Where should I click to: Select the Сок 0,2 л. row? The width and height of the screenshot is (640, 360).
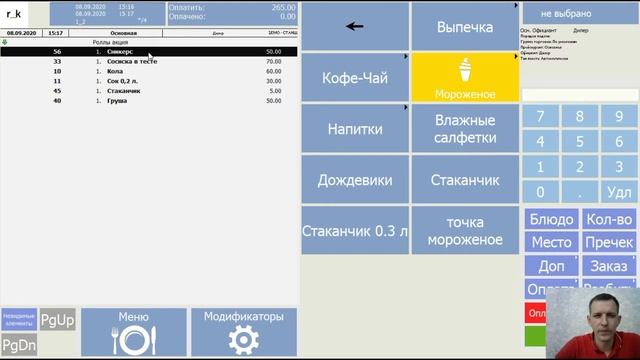point(149,81)
